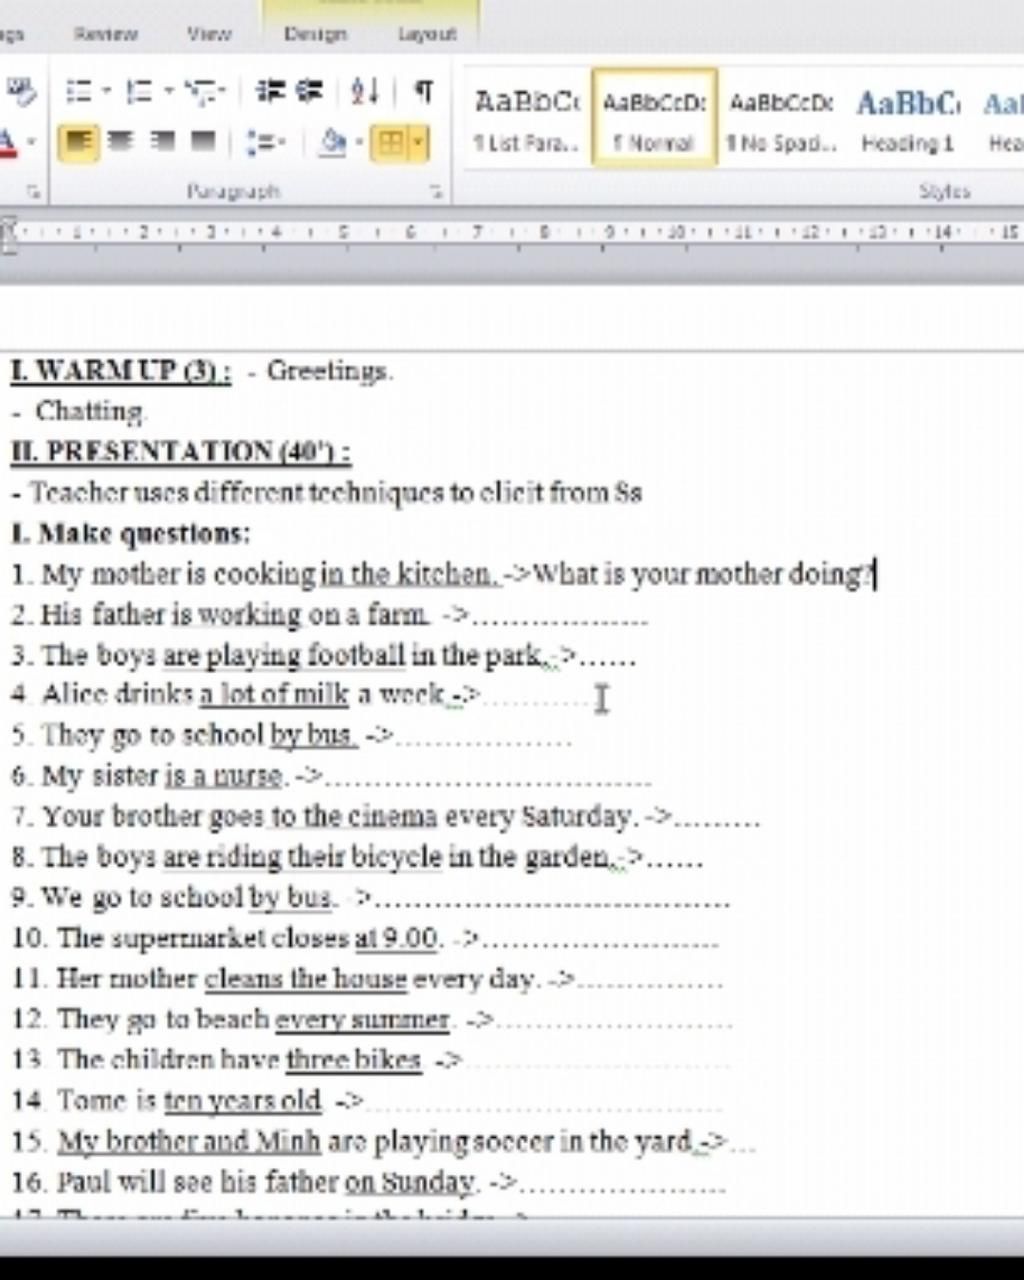Switch to the Review tab
Viewport: 1024px width, 1280px height.
106,33
